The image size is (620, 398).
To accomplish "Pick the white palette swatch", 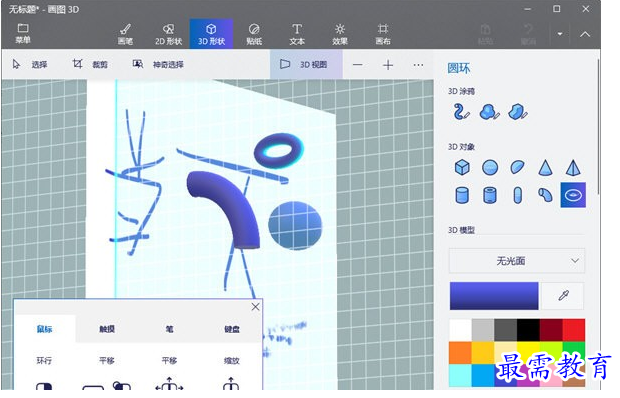I will coord(460,330).
